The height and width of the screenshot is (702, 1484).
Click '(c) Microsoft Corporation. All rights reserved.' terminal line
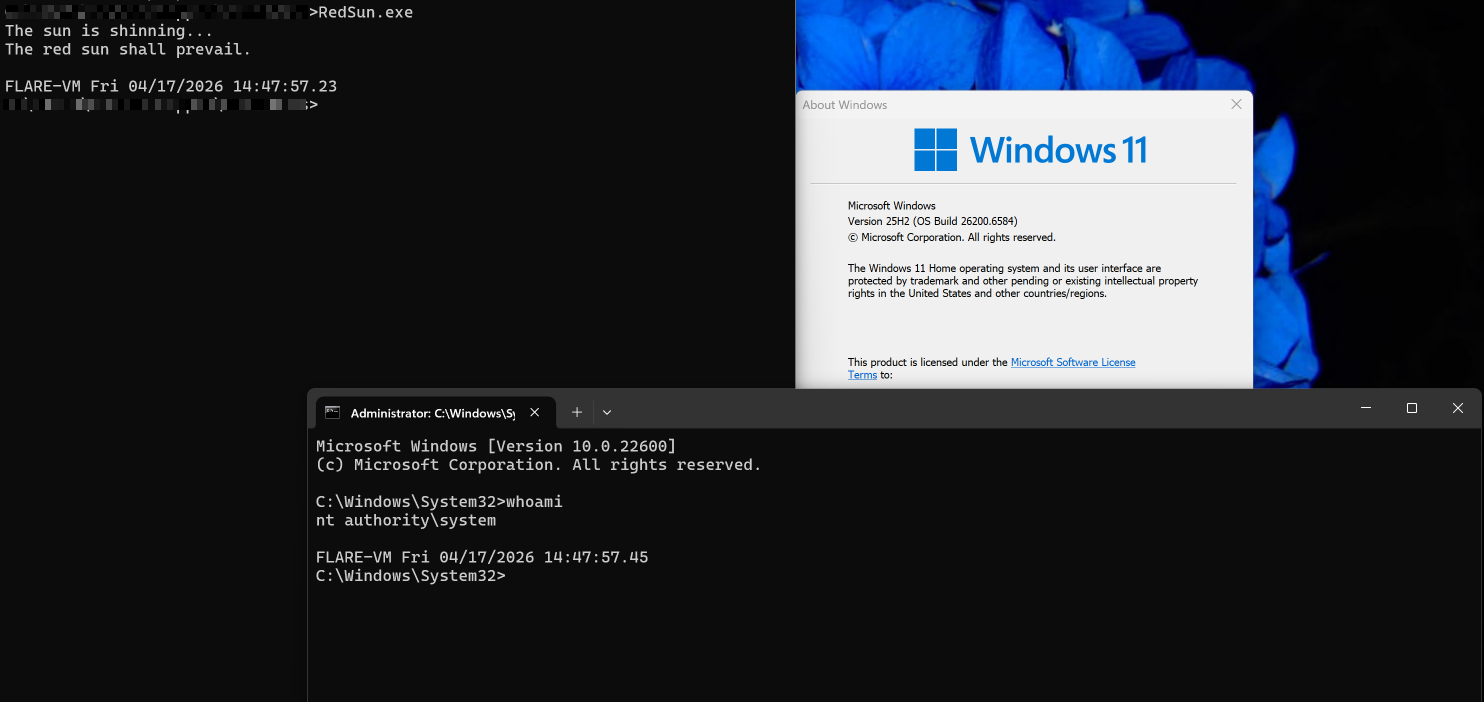coord(539,465)
